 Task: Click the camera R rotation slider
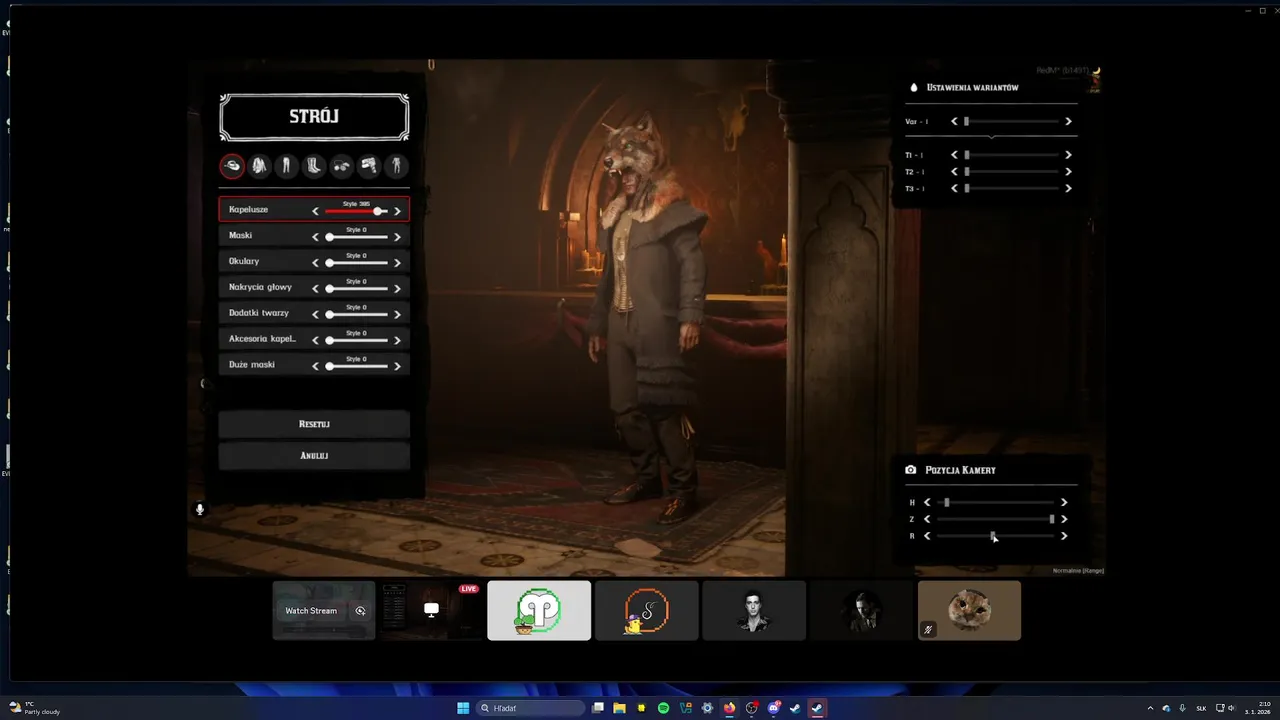995,536
